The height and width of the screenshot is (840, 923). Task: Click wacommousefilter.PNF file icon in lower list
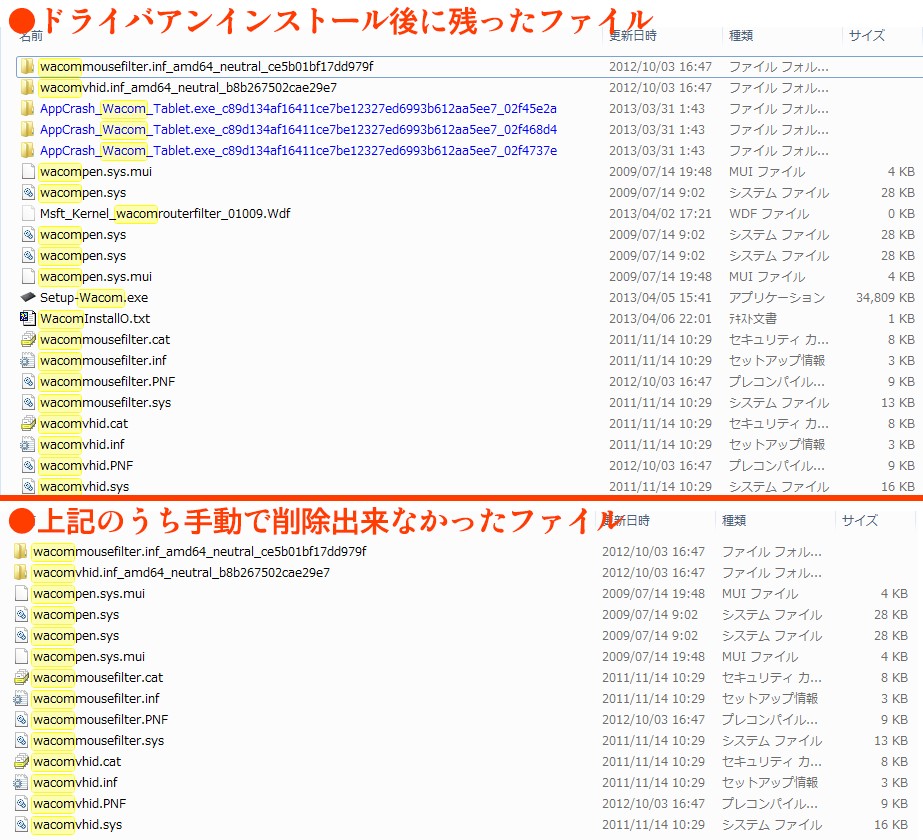point(21,719)
